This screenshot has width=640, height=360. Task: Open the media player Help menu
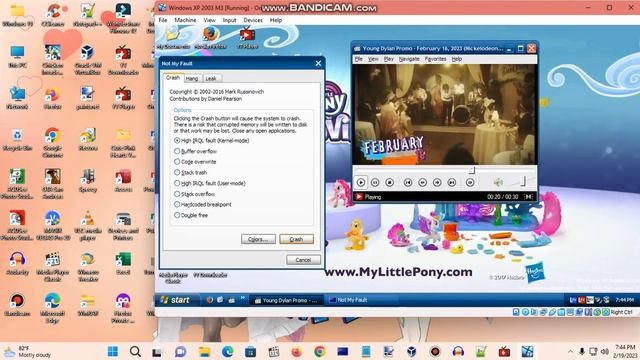[457, 59]
